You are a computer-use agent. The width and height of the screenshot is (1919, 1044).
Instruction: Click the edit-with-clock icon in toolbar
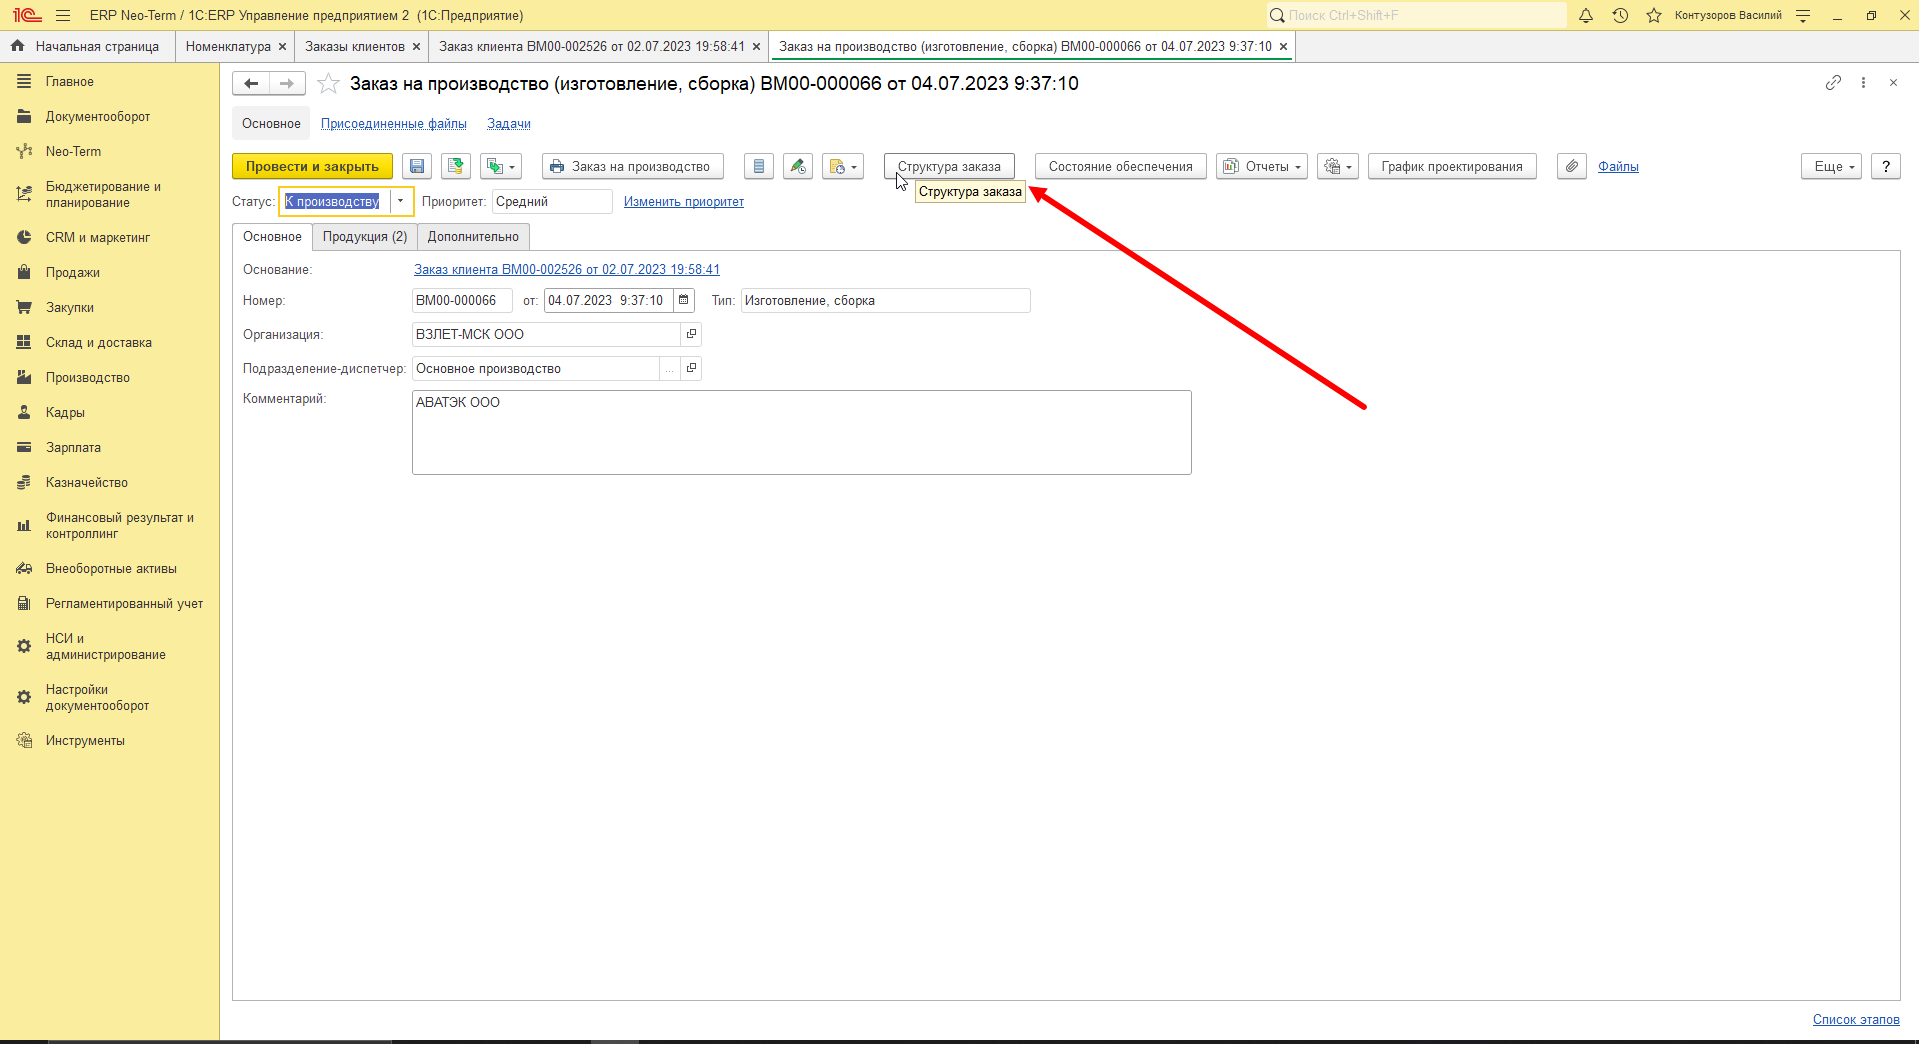point(798,167)
